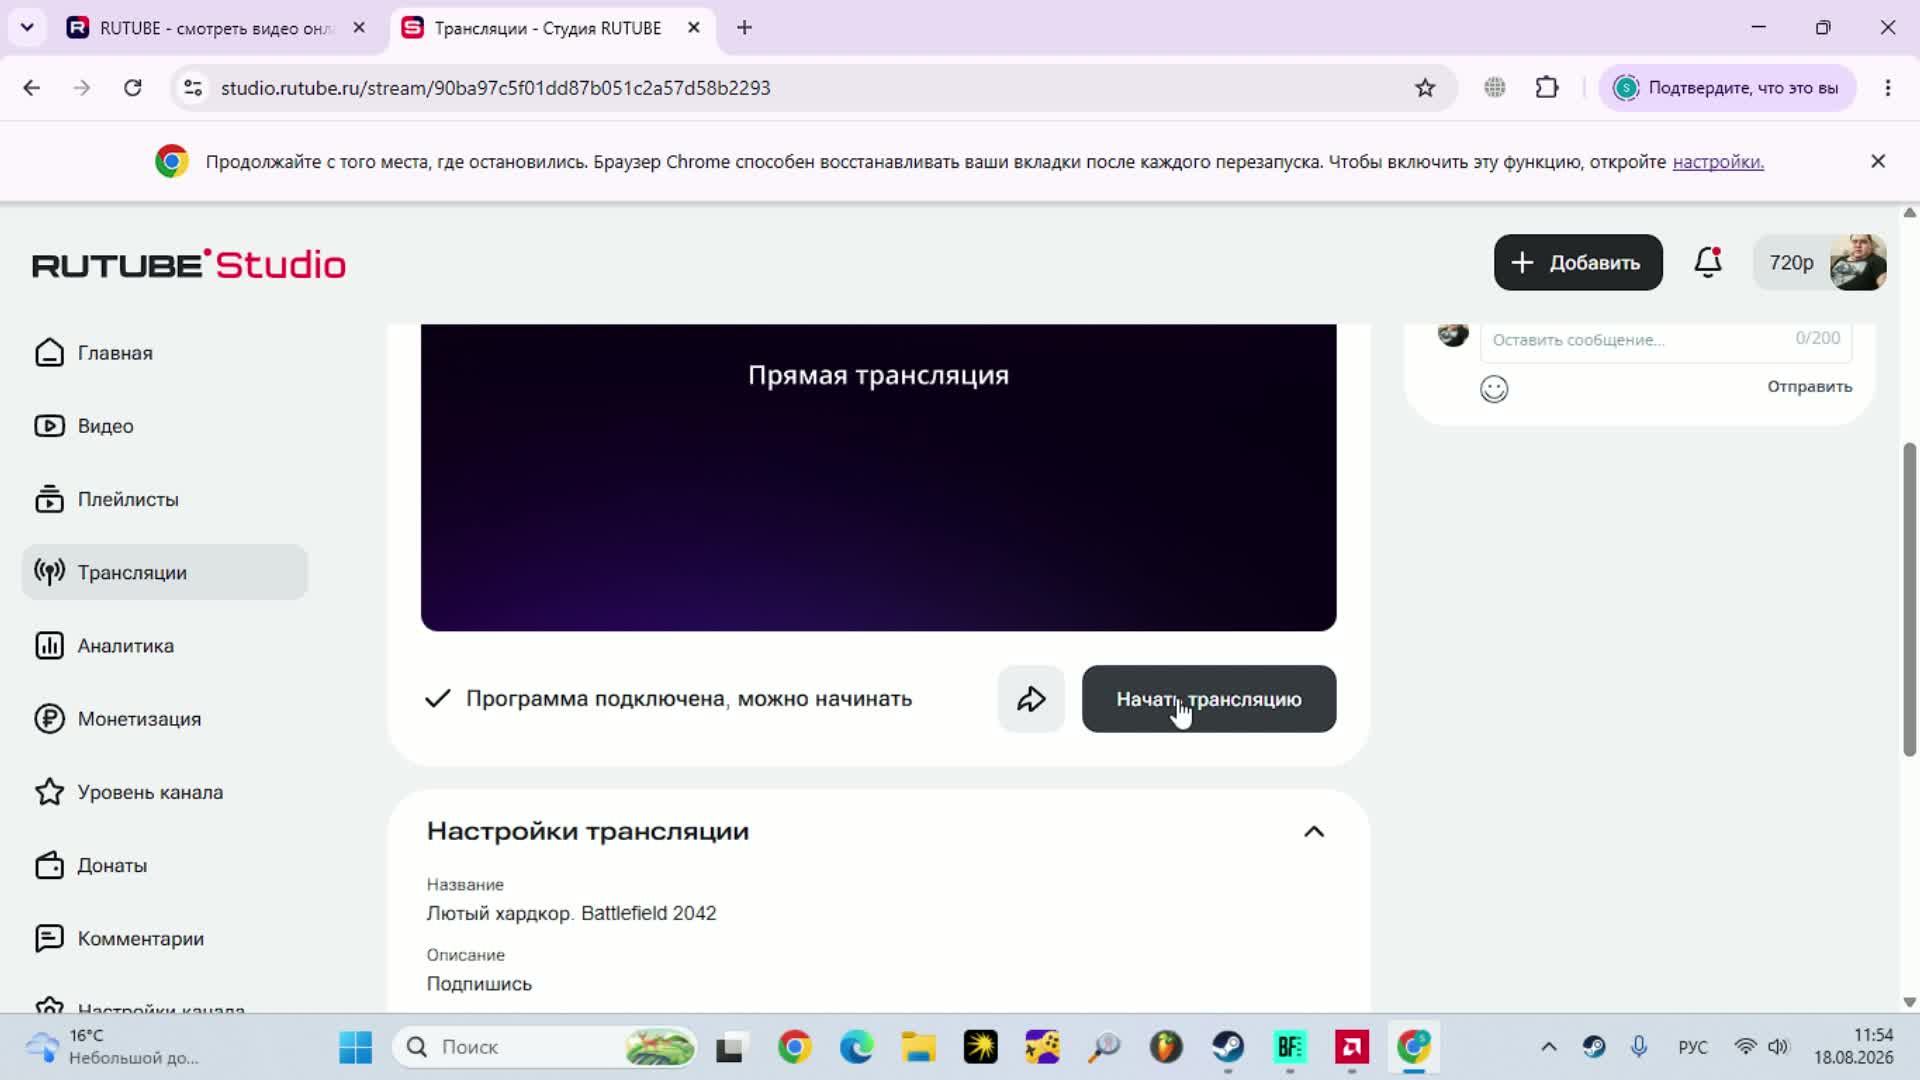This screenshot has width=1920, height=1080.
Task: Open the Windows Start menu
Action: click(355, 1047)
